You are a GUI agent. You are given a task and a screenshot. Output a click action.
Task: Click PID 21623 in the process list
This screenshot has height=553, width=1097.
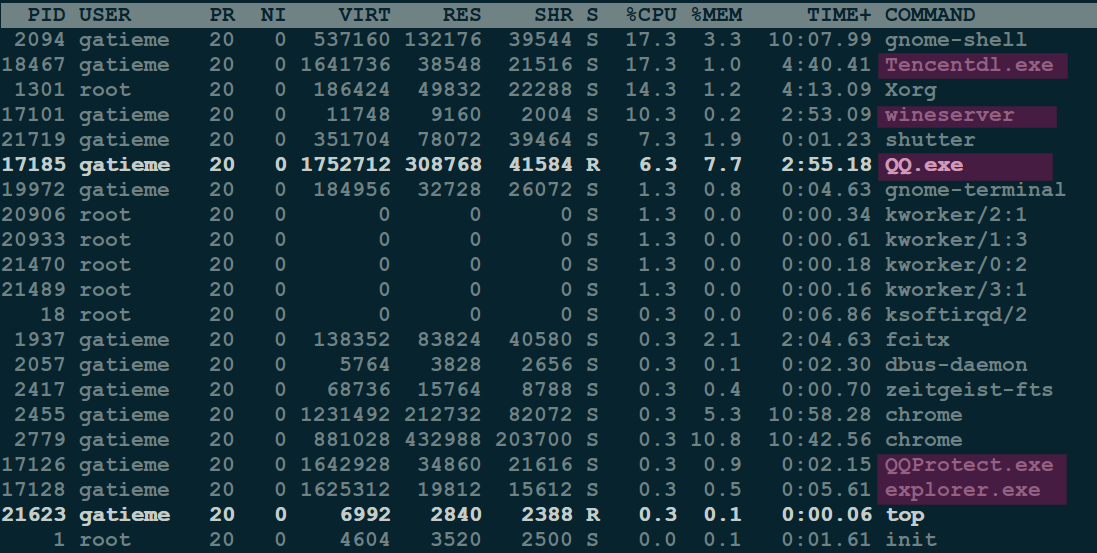(34, 515)
